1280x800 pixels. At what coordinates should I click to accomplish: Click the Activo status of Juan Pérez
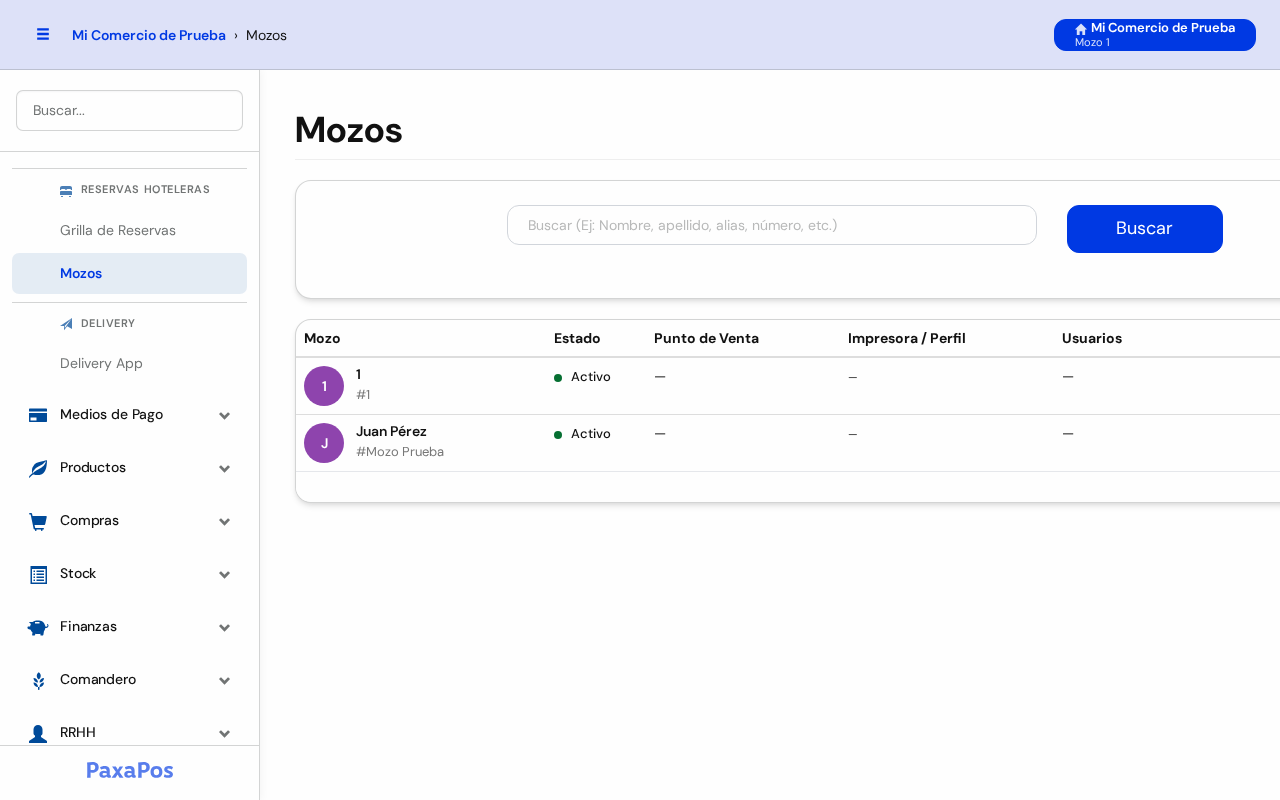pyautogui.click(x=582, y=434)
